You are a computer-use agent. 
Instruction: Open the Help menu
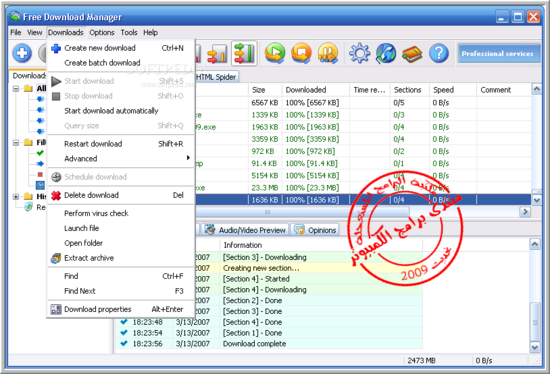[150, 33]
